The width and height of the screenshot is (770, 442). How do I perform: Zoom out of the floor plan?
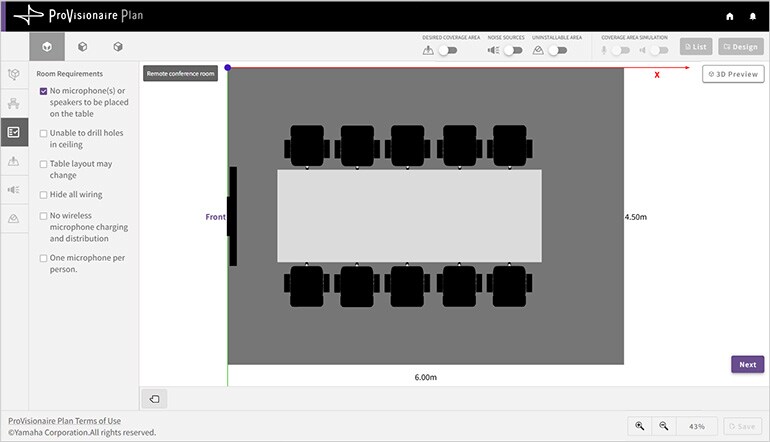[x=663, y=426]
